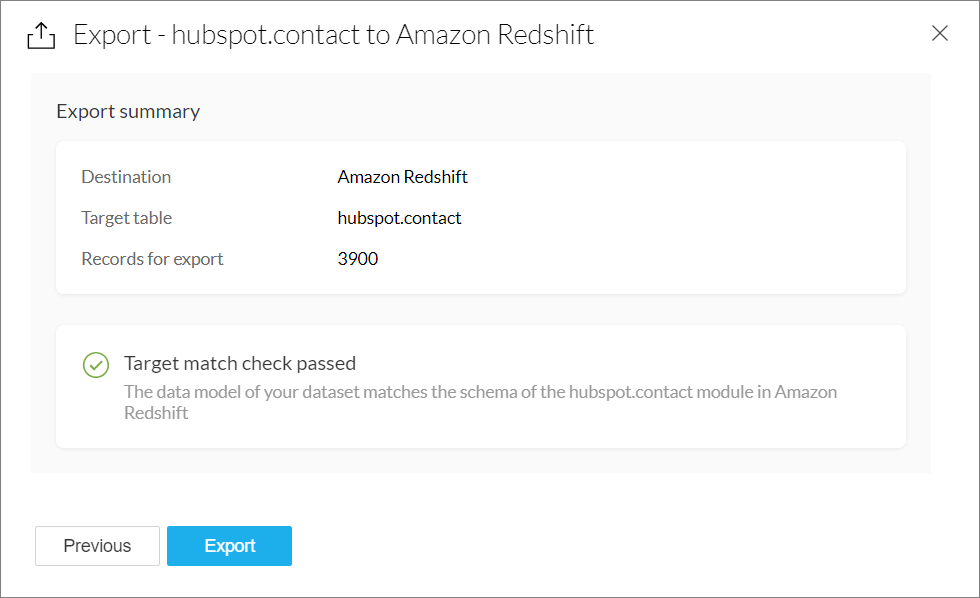Viewport: 980px width, 598px height.
Task: Click the Export summary heading
Action: 128,111
